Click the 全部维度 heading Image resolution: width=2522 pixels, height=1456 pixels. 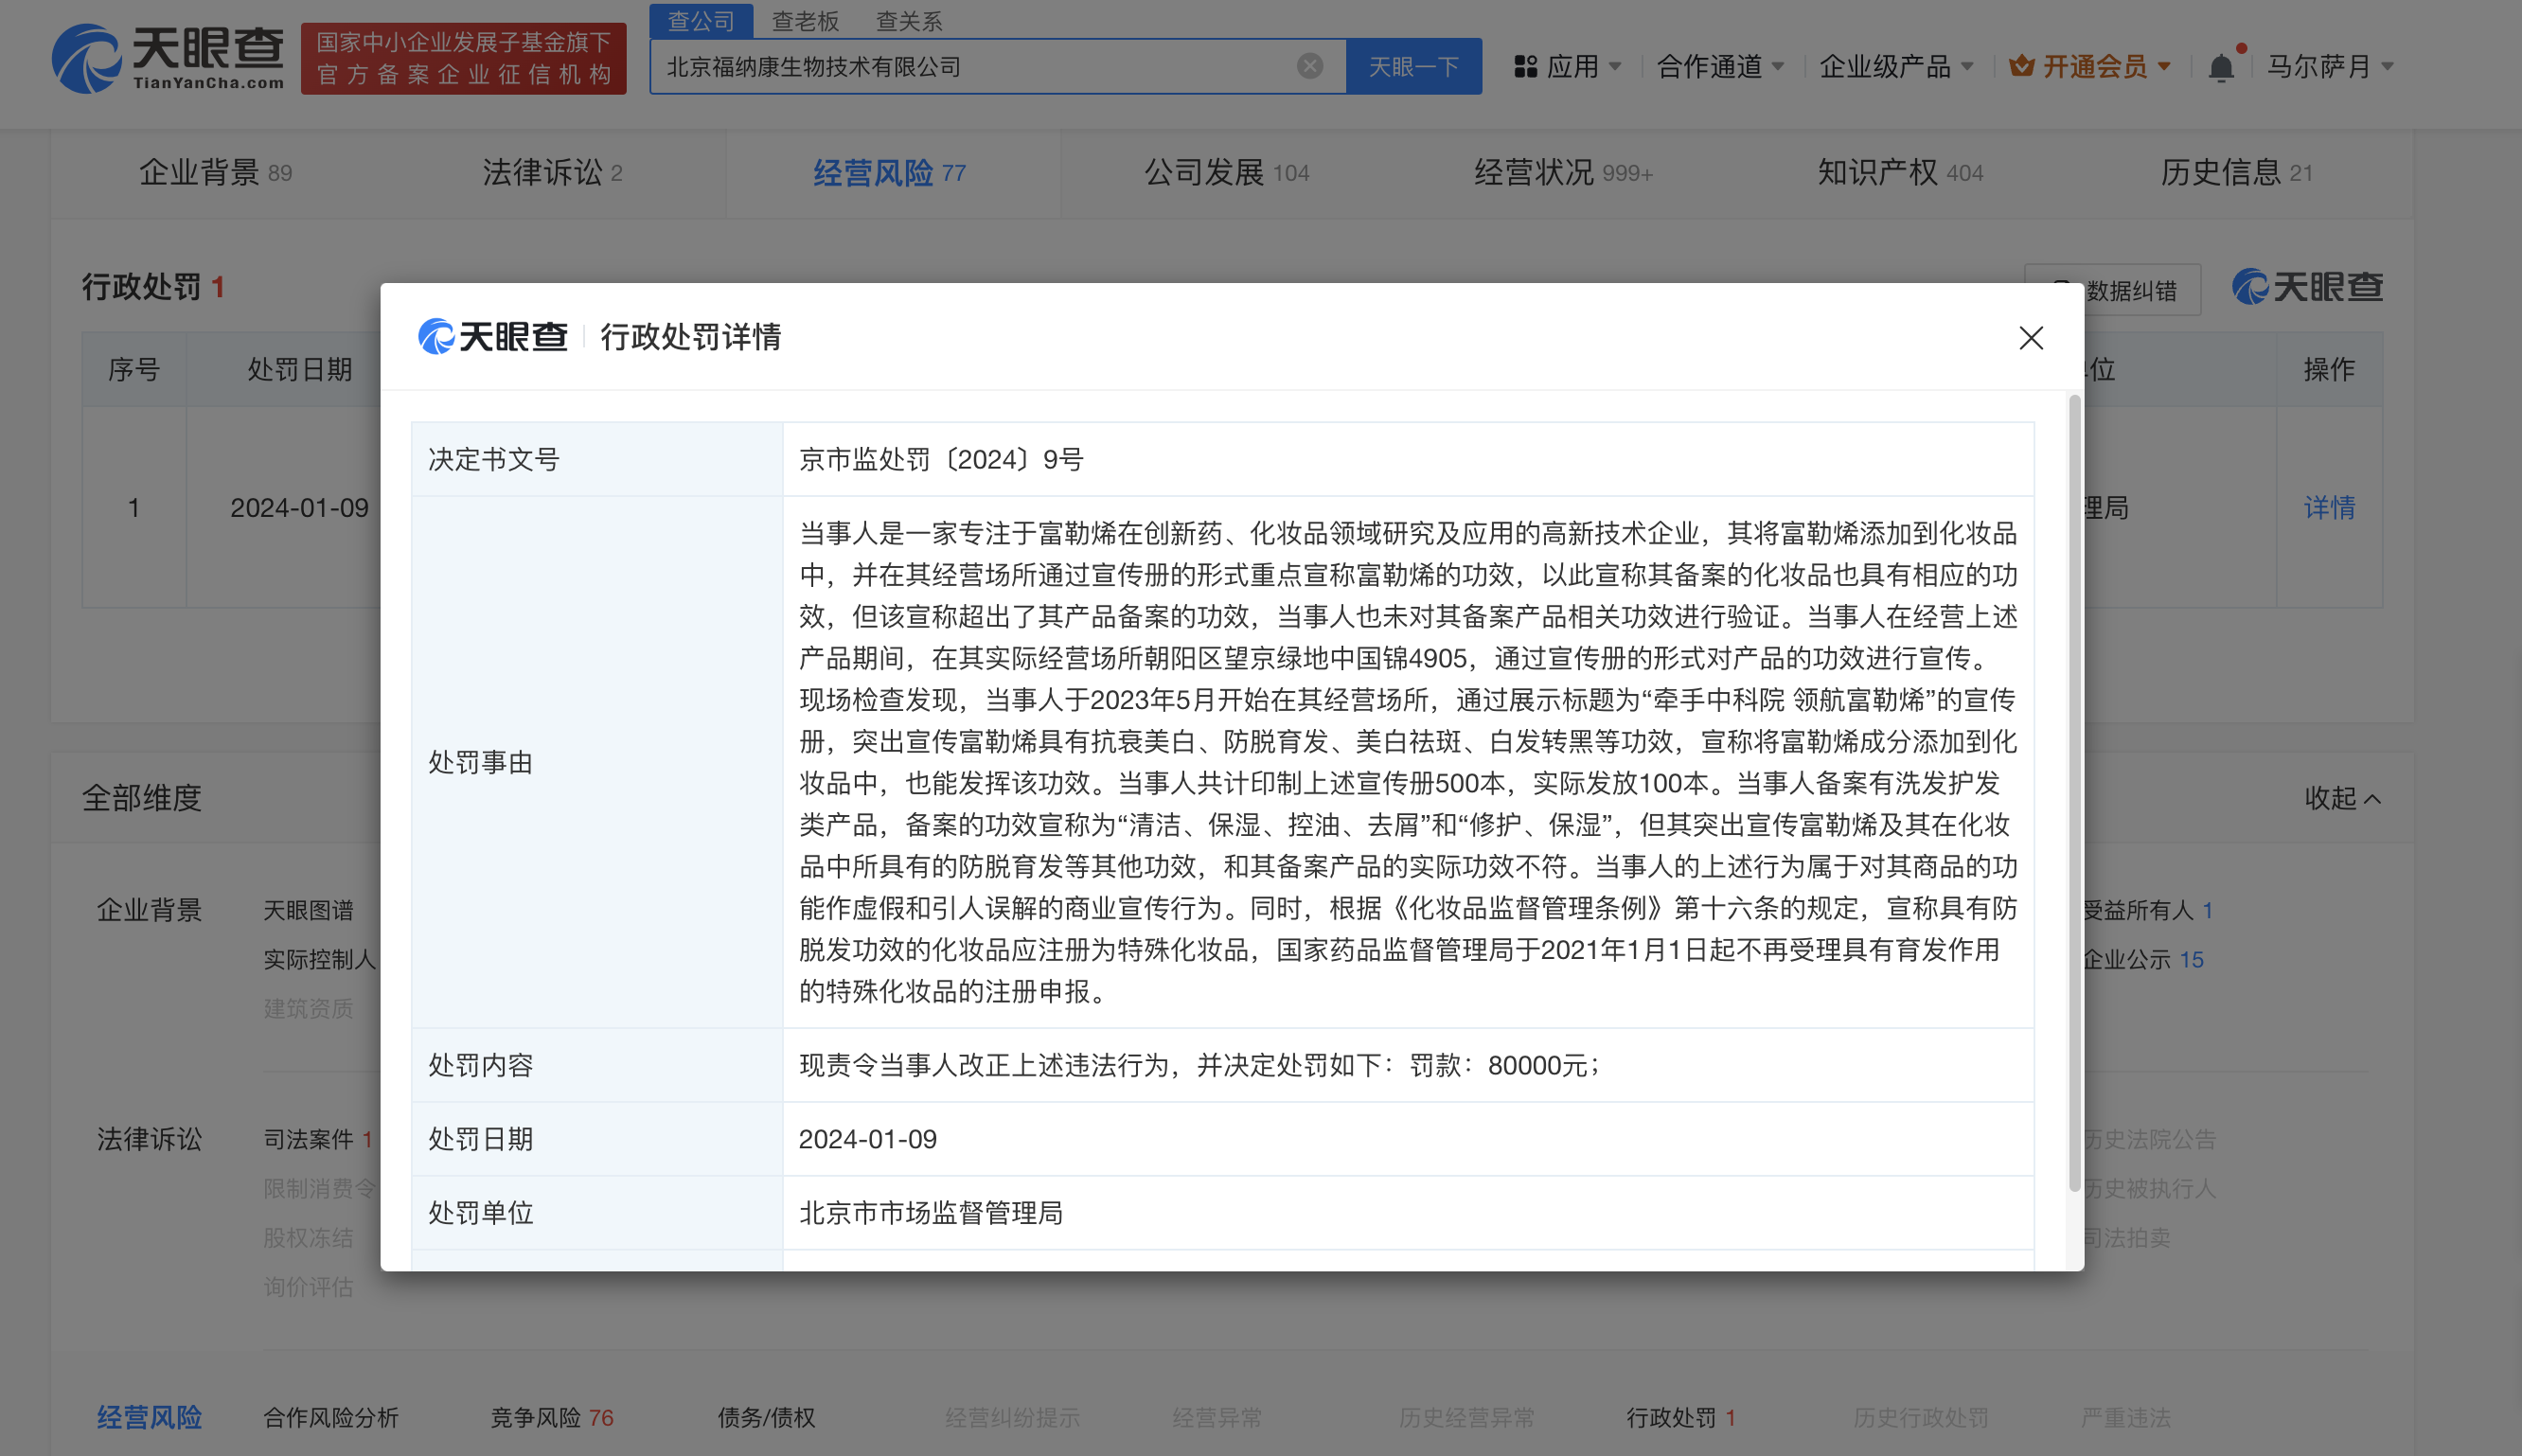pos(142,798)
